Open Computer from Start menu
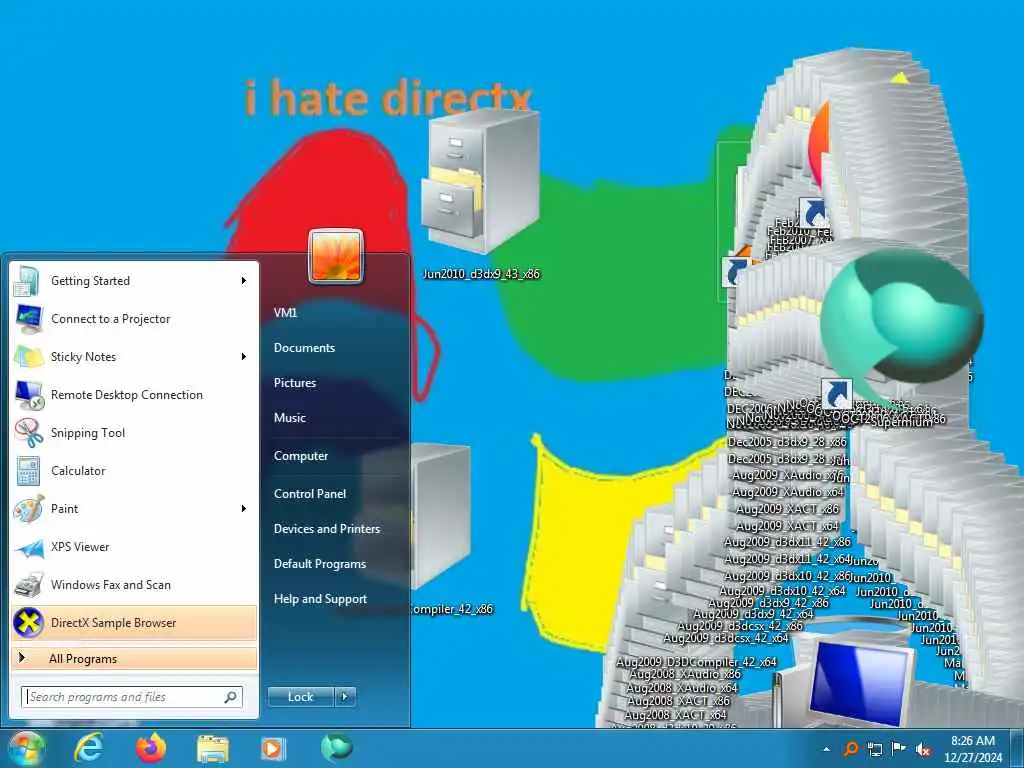Image resolution: width=1024 pixels, height=768 pixels. pos(301,455)
